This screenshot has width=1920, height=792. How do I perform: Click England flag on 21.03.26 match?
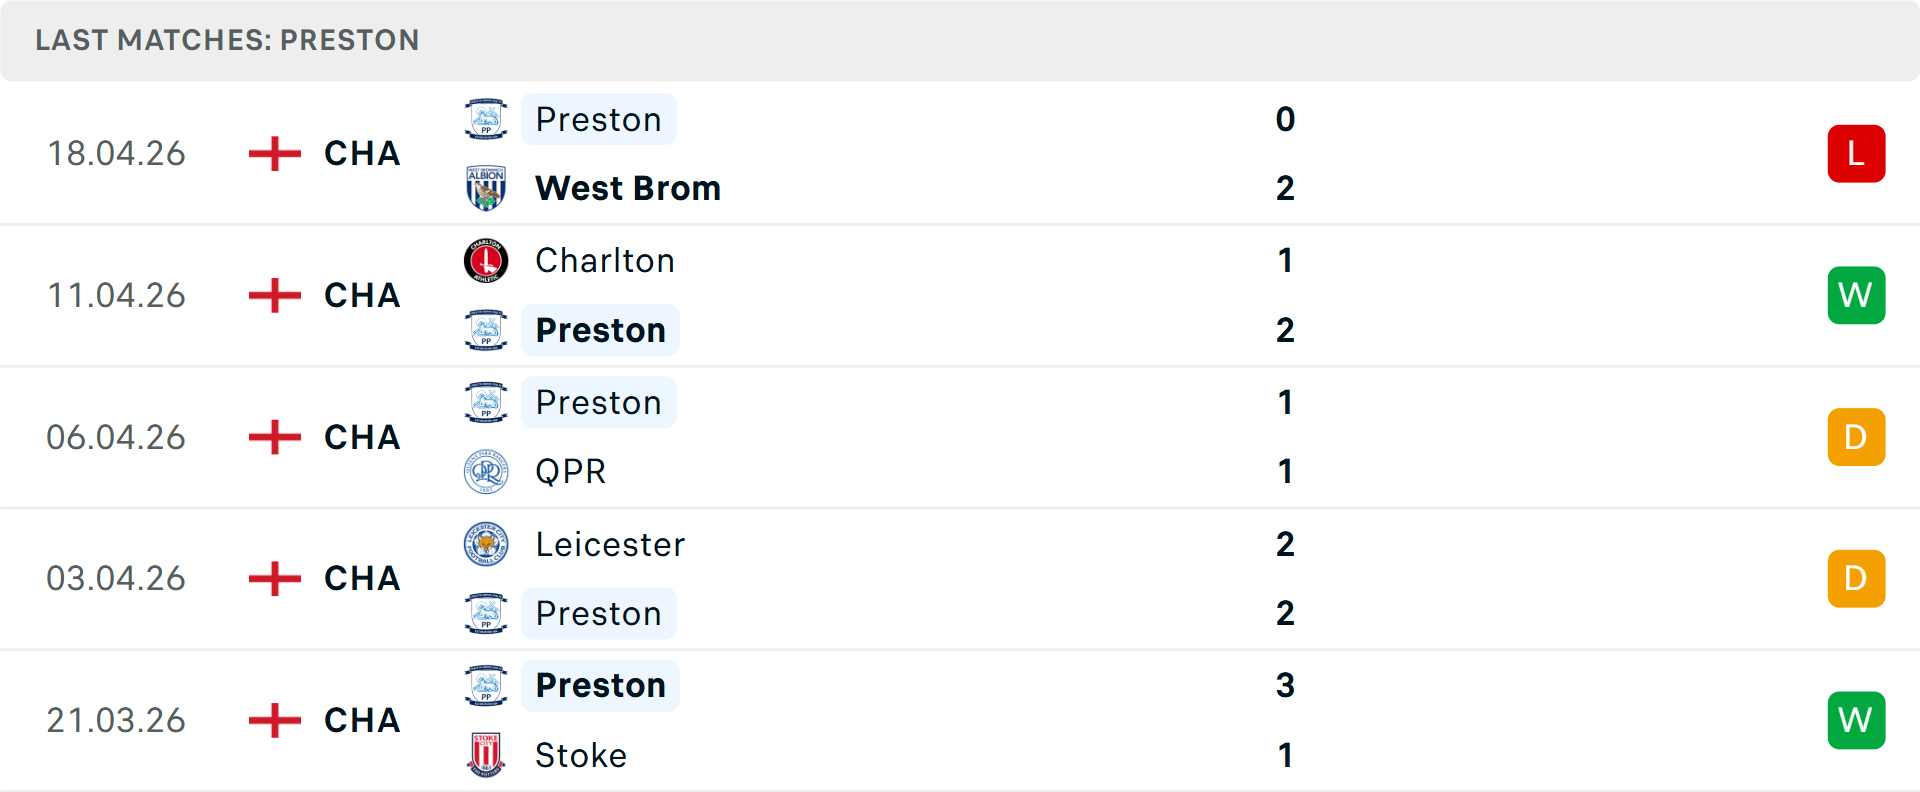(275, 720)
